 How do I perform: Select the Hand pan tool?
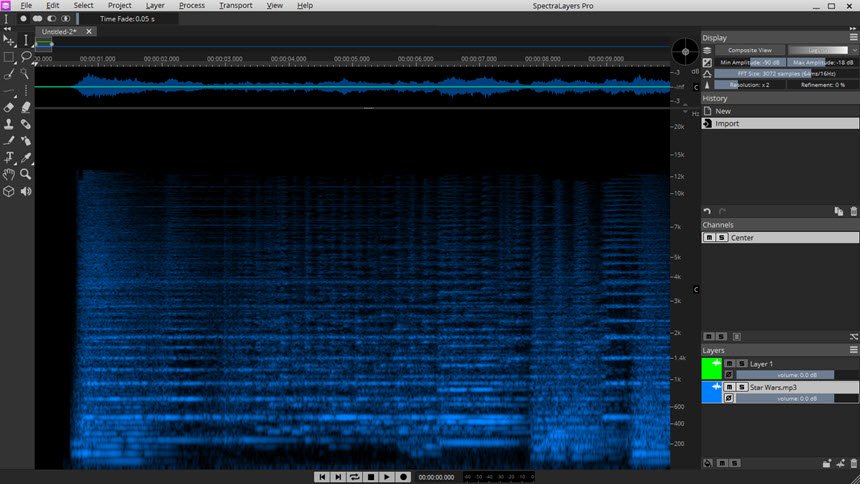tap(9, 175)
